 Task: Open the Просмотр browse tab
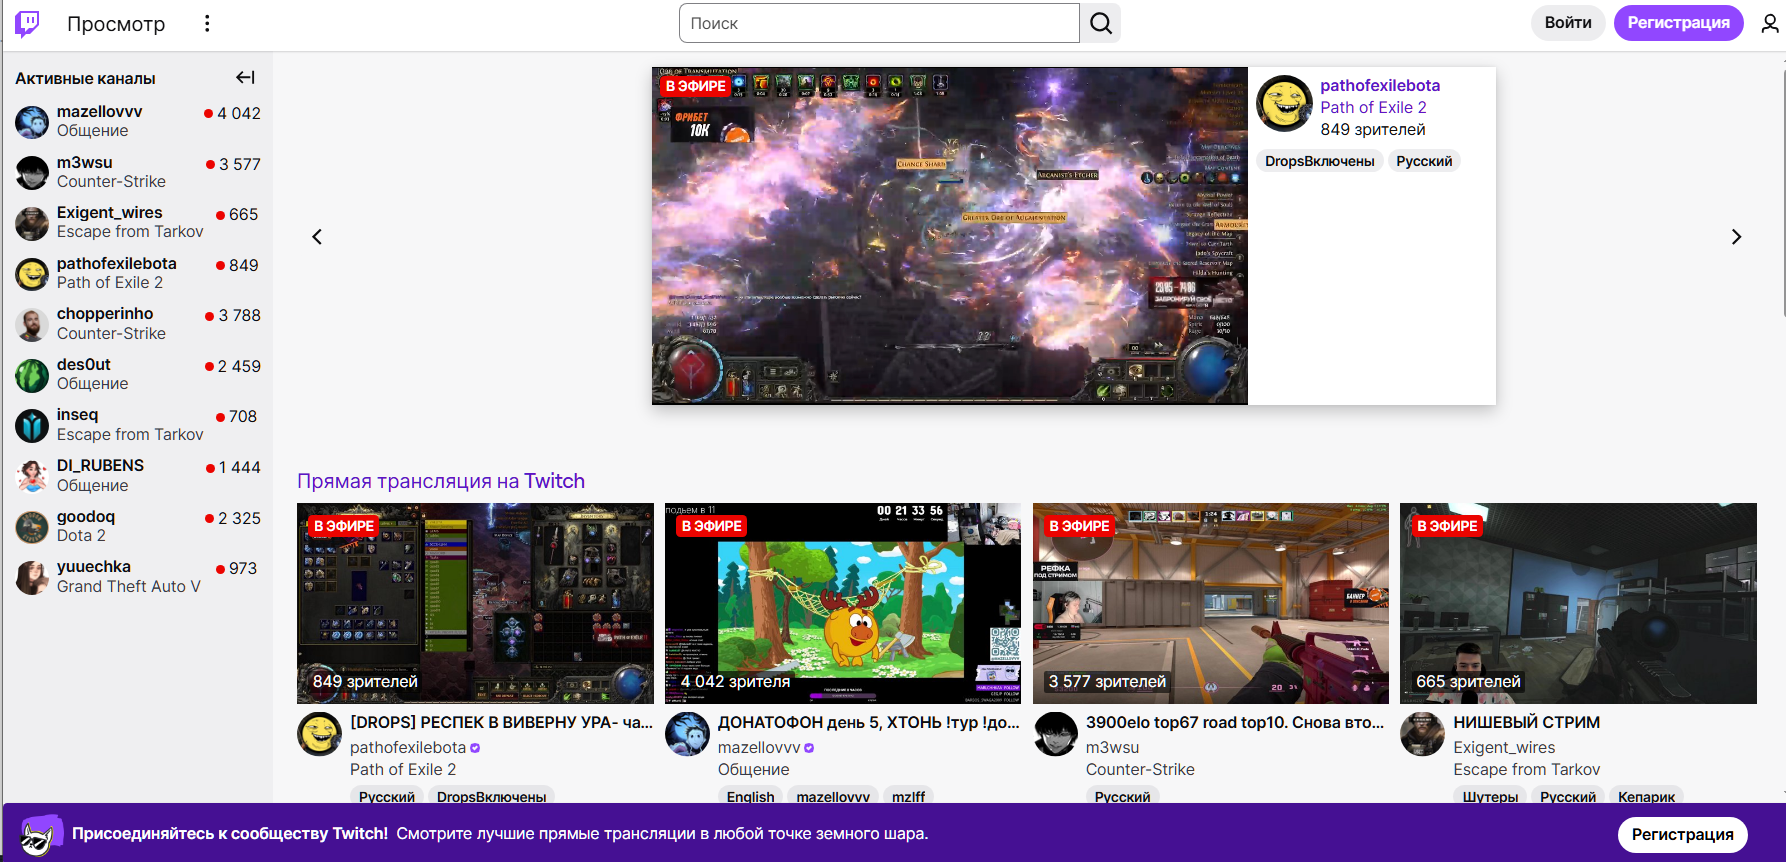pyautogui.click(x=116, y=24)
